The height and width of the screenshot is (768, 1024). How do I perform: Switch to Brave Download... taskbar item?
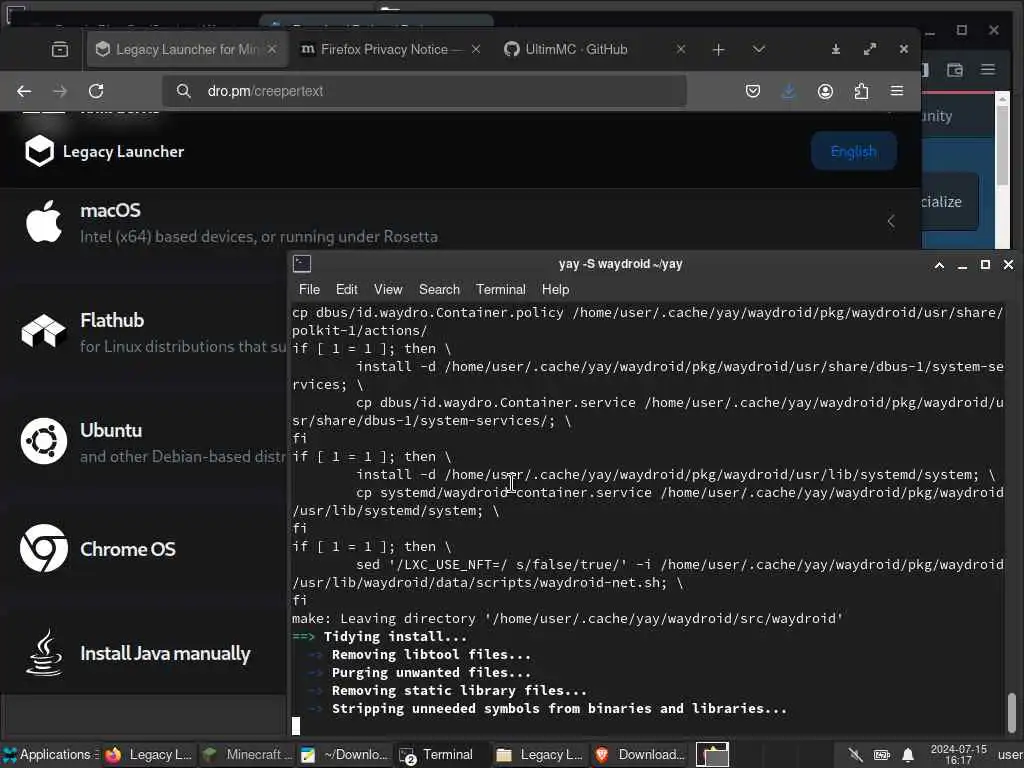639,755
